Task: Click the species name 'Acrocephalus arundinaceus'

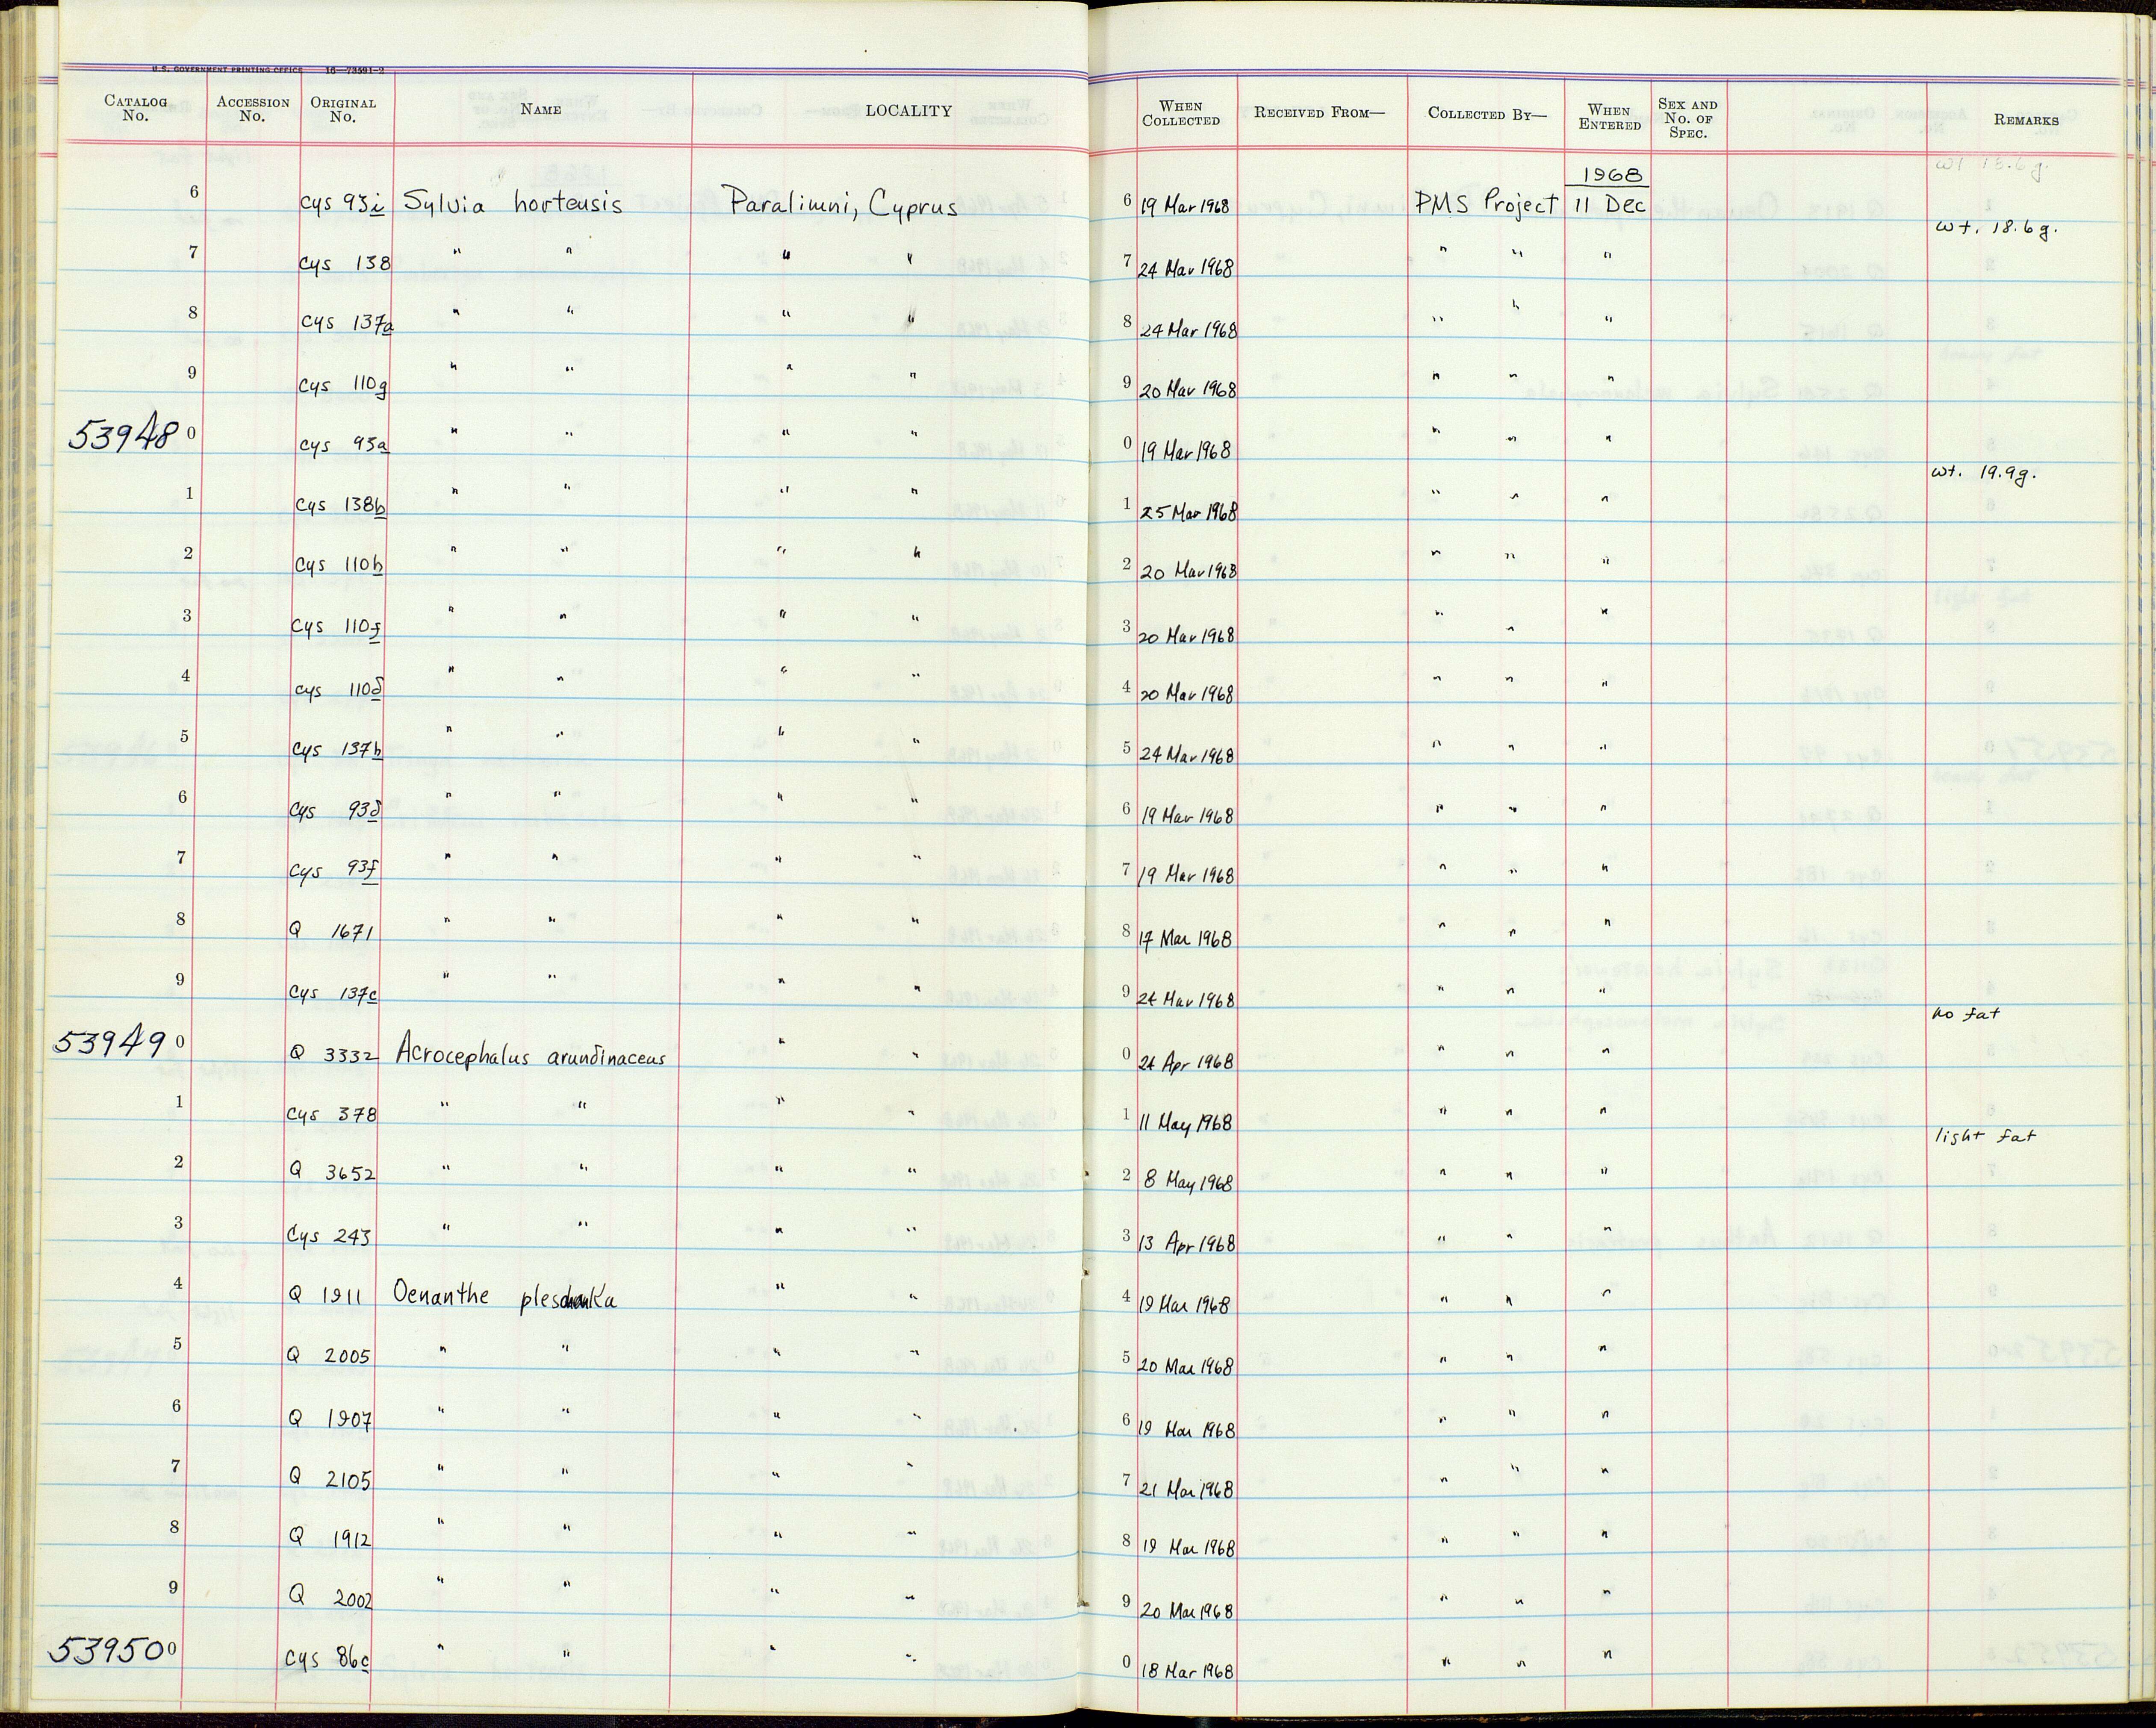Action: click(531, 1054)
